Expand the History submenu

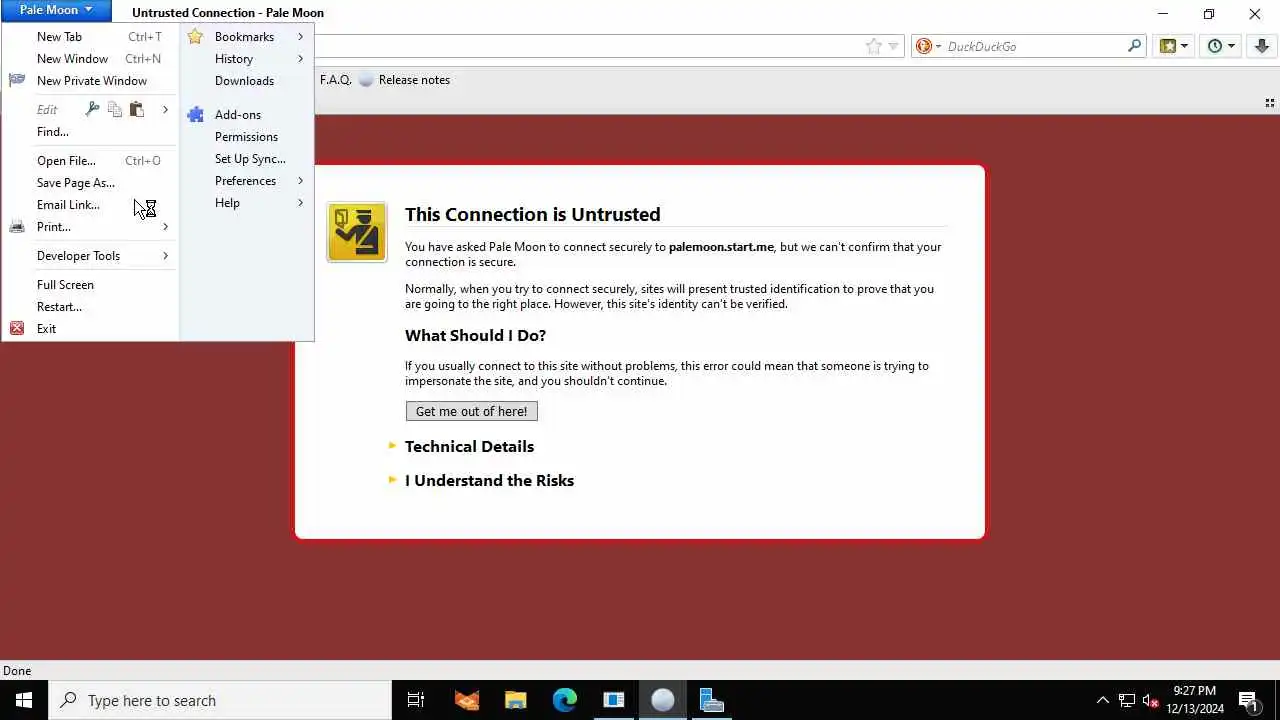(246, 59)
